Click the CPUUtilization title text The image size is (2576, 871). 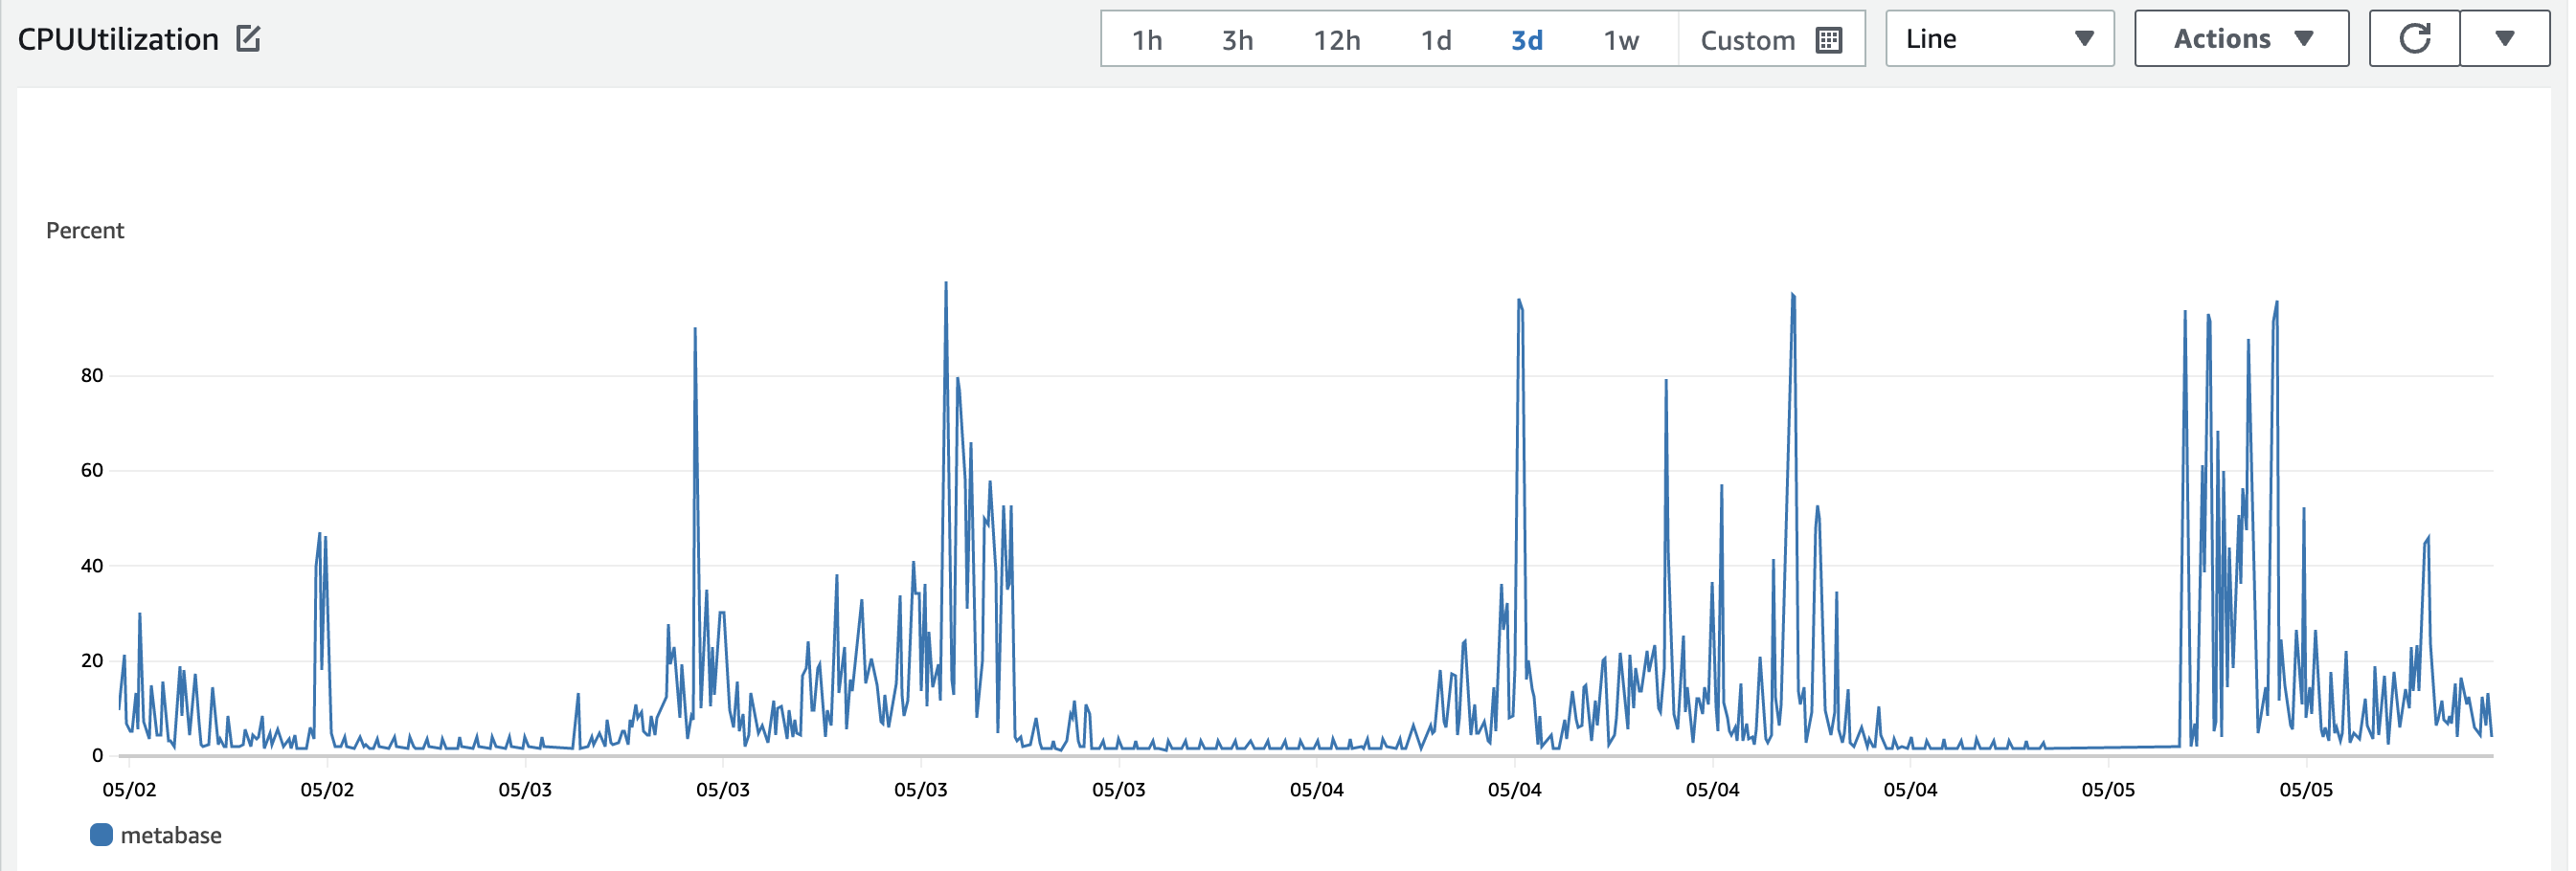[117, 38]
